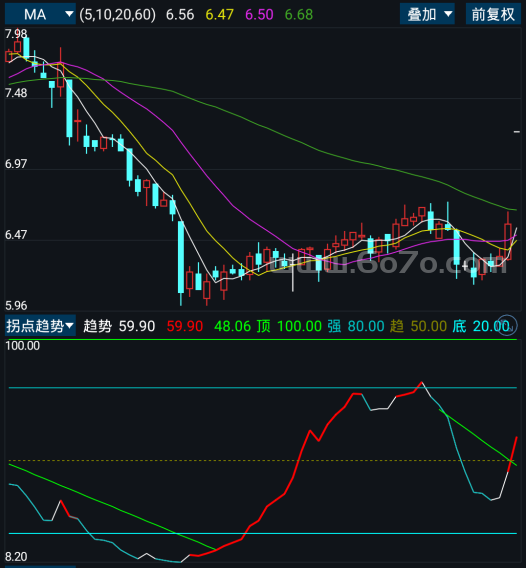This screenshot has height=568, width=526.
Task: Click the green MA60 value 6.68
Action: click(299, 15)
